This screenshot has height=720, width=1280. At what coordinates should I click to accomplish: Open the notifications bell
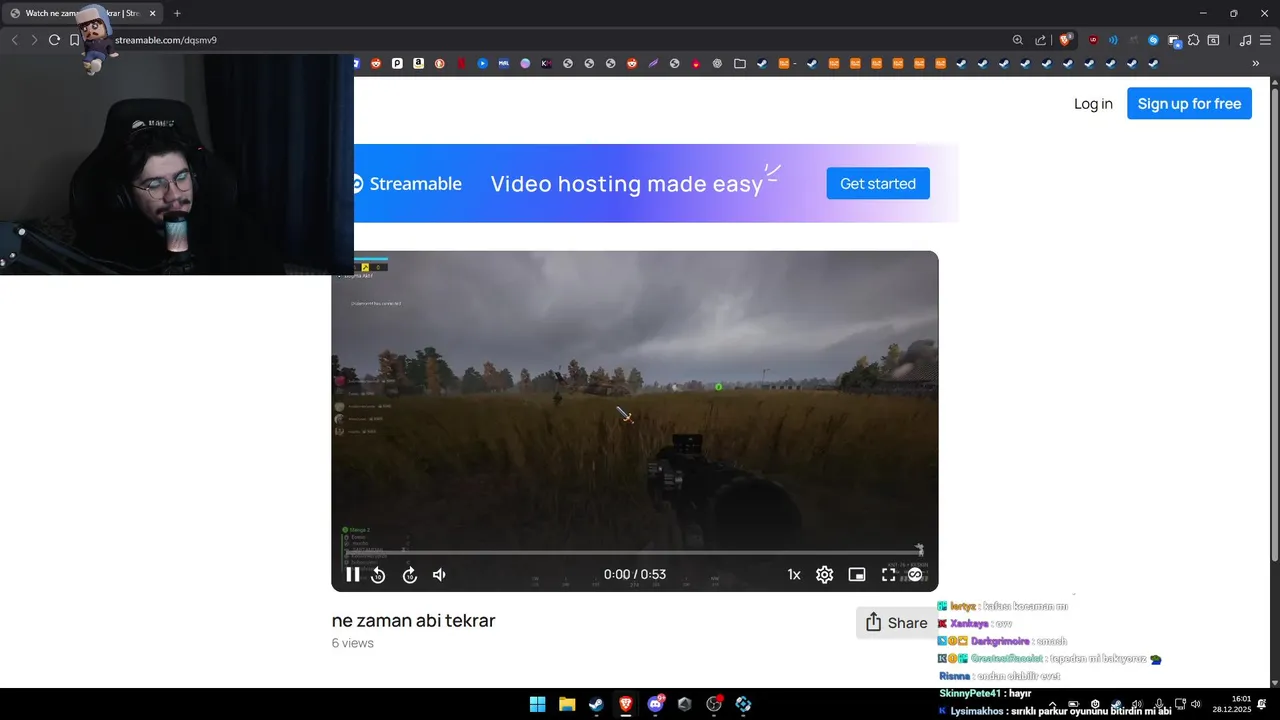click(x=1262, y=705)
